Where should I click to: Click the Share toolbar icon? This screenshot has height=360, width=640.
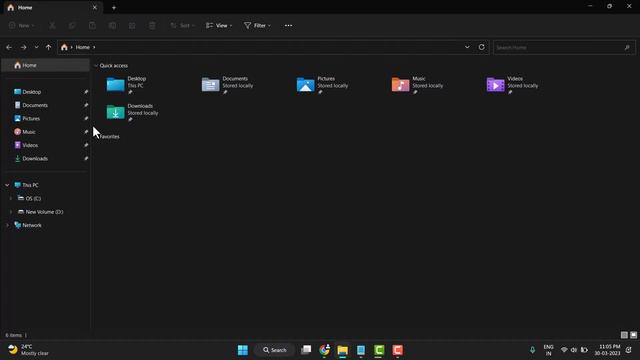[132, 25]
